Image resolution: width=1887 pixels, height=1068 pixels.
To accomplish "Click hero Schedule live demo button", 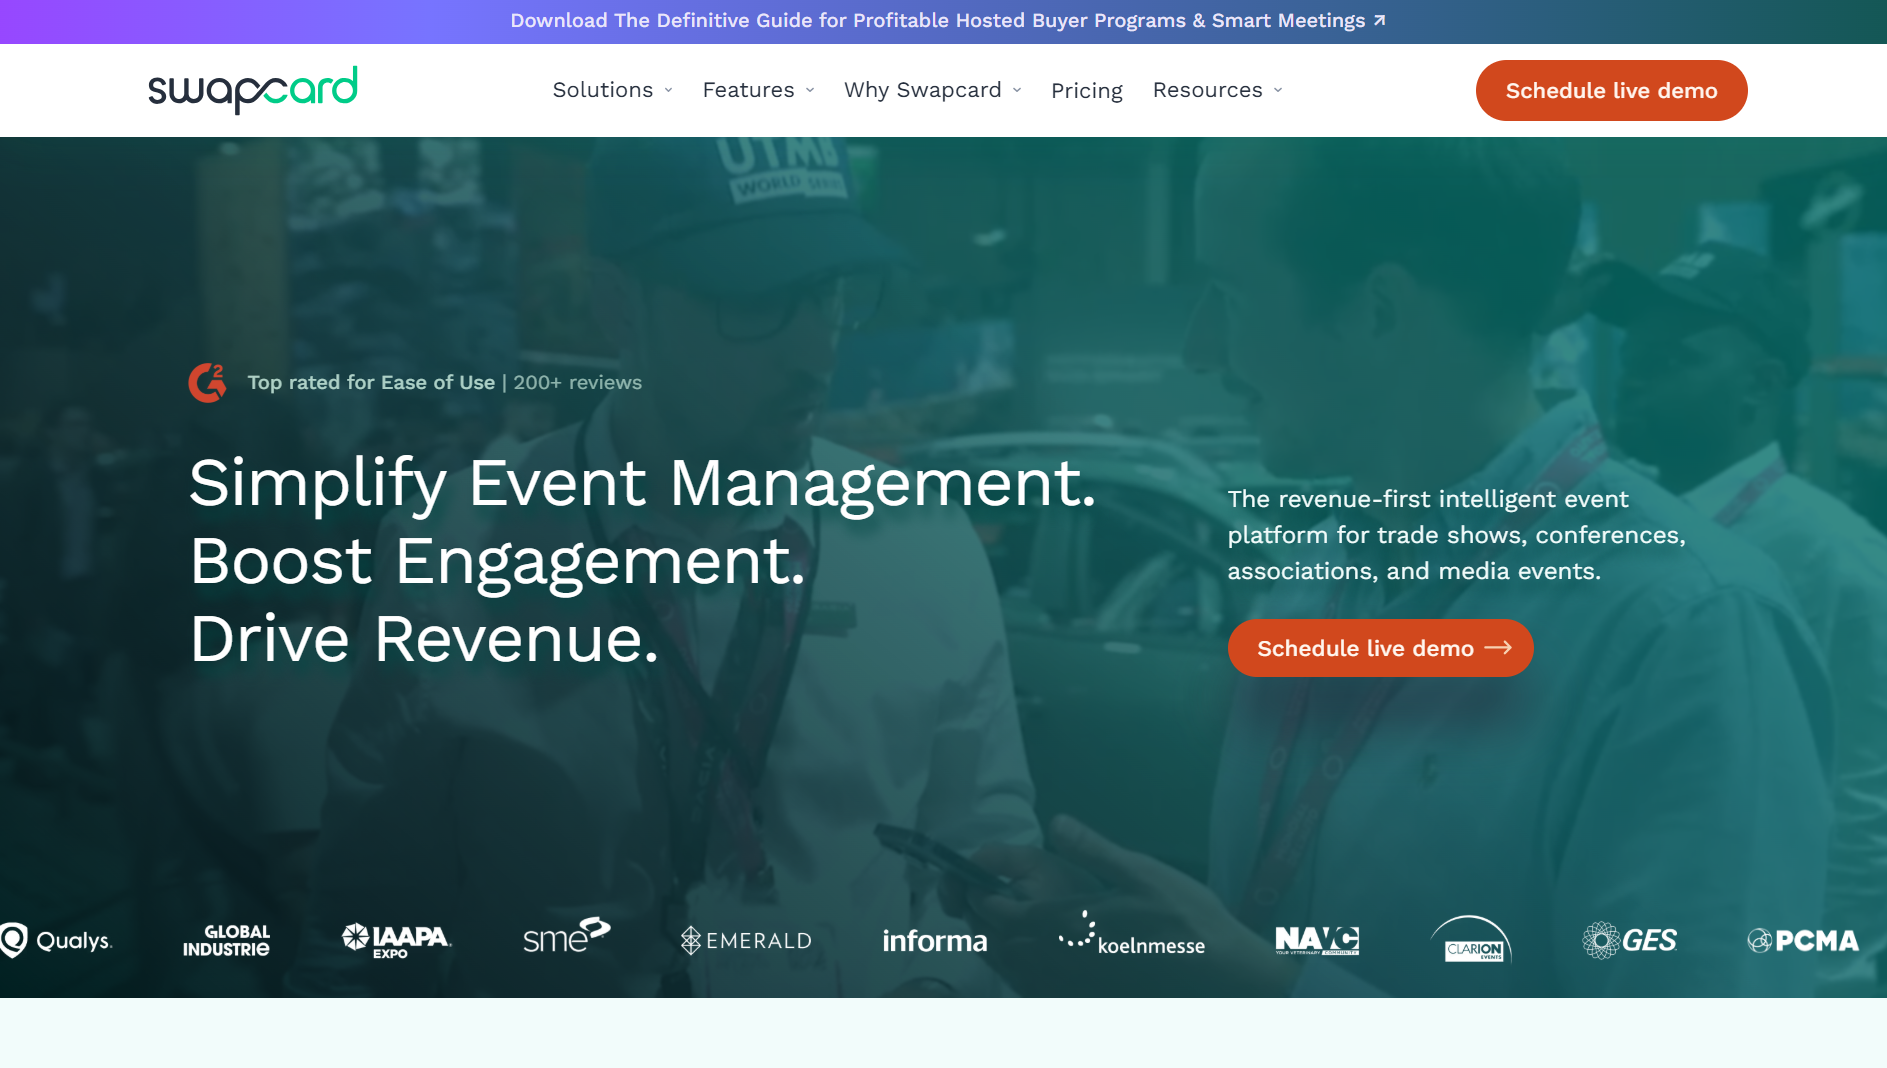I will coord(1380,648).
